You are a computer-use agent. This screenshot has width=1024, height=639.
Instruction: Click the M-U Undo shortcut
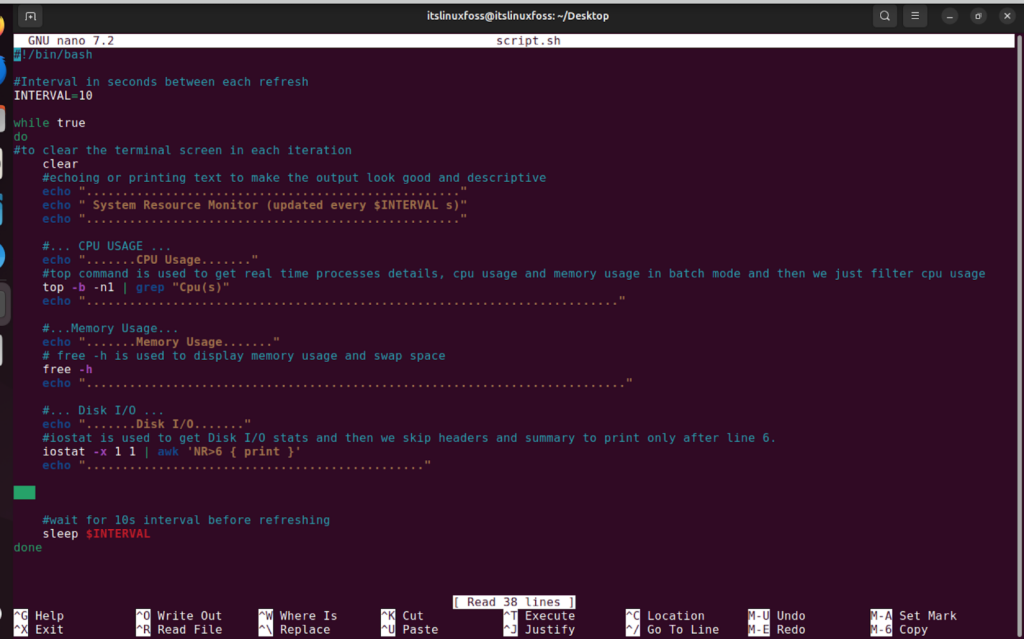pos(777,615)
